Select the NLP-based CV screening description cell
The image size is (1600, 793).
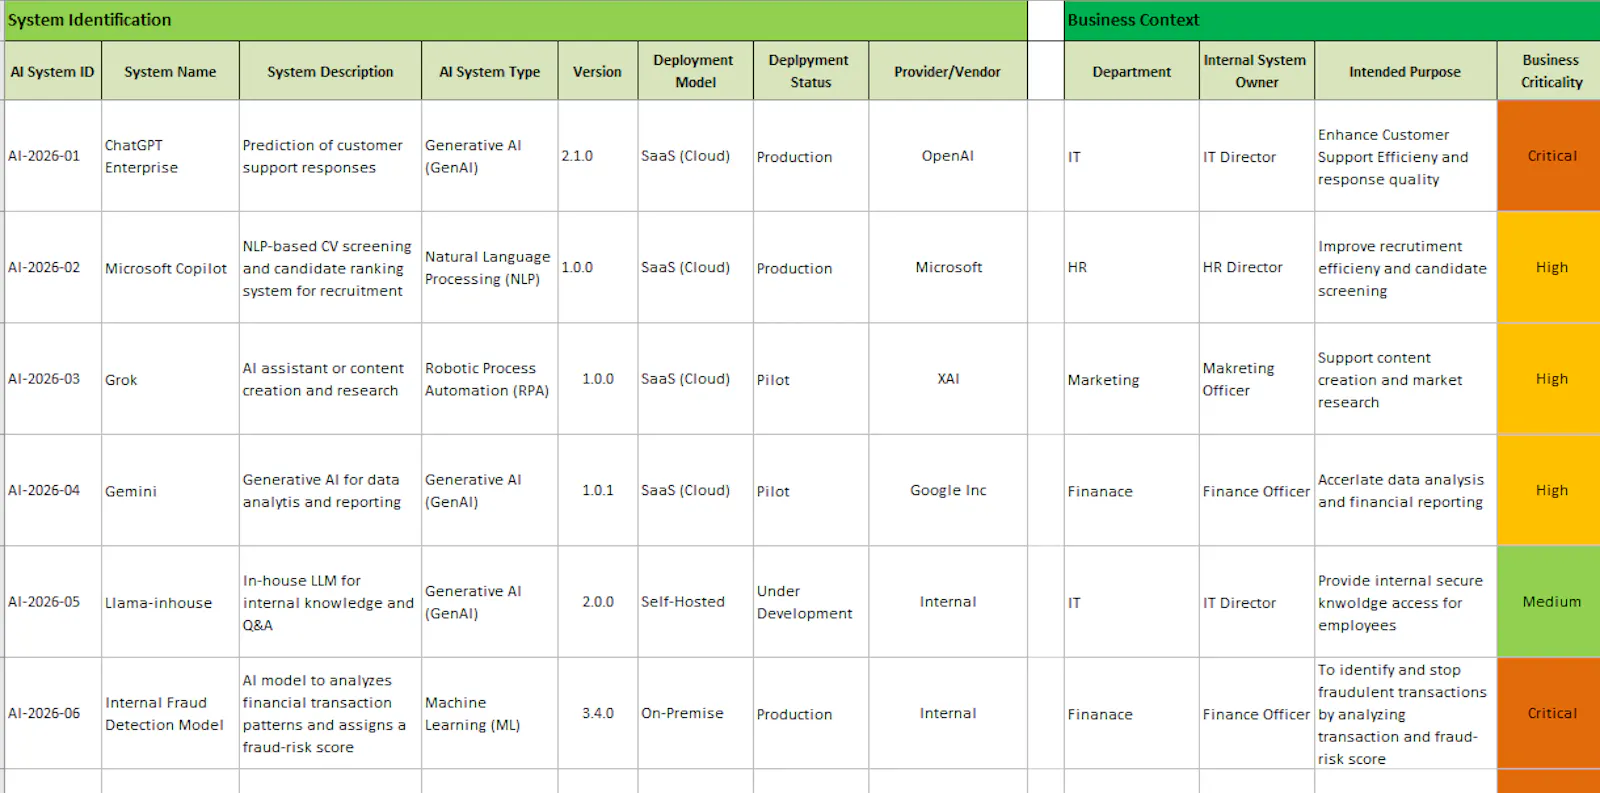330,267
